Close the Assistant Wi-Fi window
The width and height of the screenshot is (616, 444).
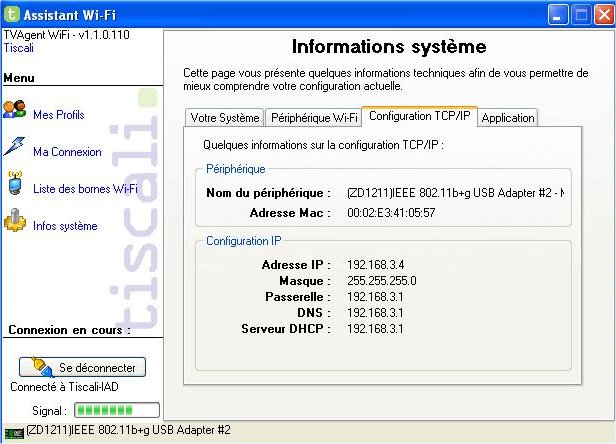pyautogui.click(x=604, y=15)
